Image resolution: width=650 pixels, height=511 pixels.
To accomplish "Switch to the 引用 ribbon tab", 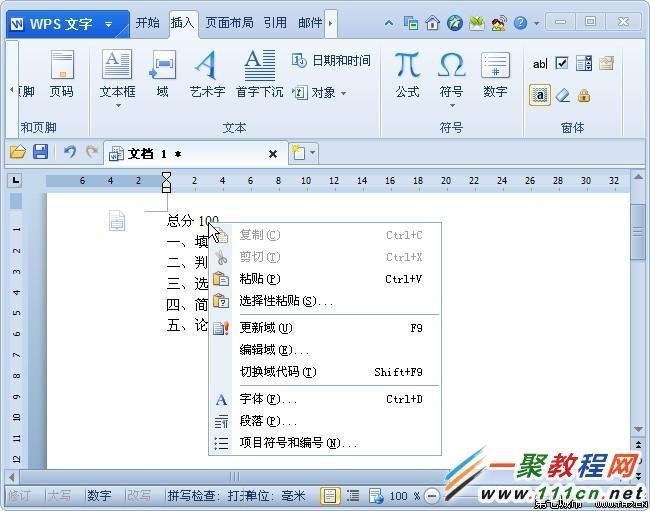I will click(275, 23).
